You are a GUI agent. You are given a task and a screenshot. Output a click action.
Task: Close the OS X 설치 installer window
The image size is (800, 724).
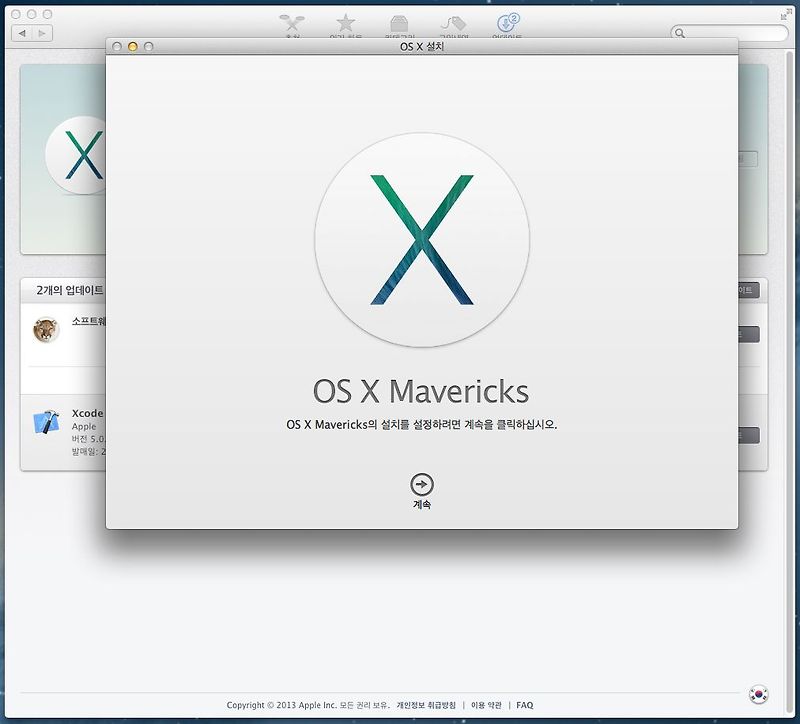(117, 46)
